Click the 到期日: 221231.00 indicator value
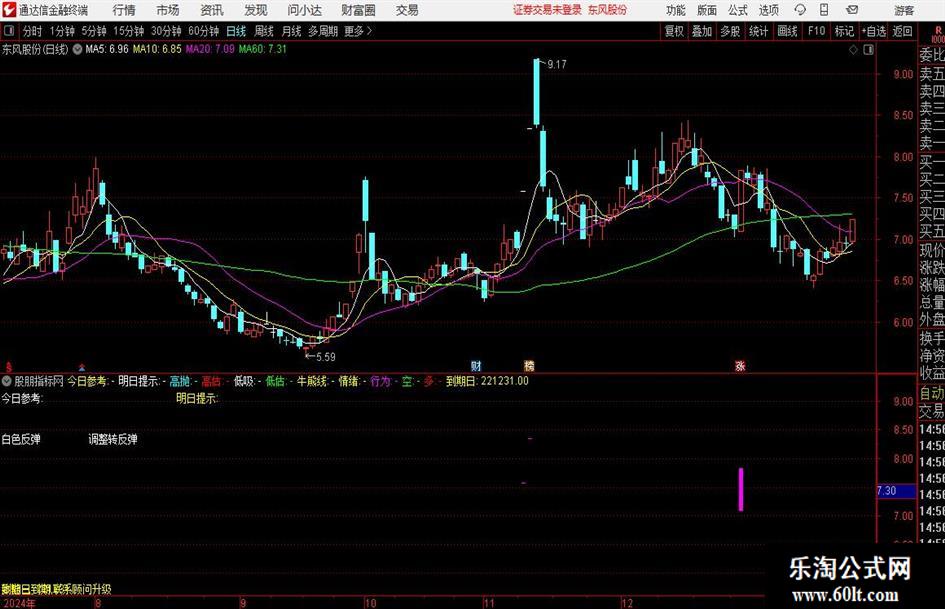945x609 pixels. (x=487, y=381)
